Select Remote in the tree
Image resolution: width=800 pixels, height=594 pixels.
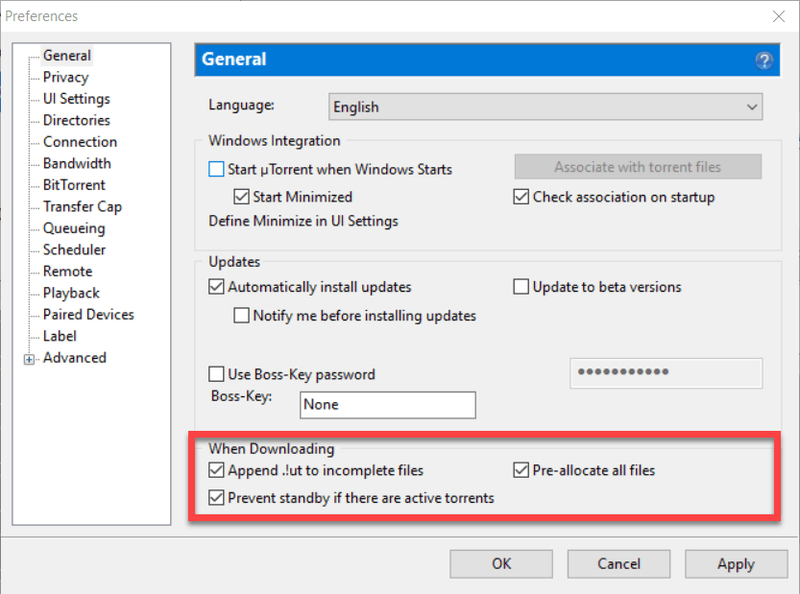pos(67,271)
